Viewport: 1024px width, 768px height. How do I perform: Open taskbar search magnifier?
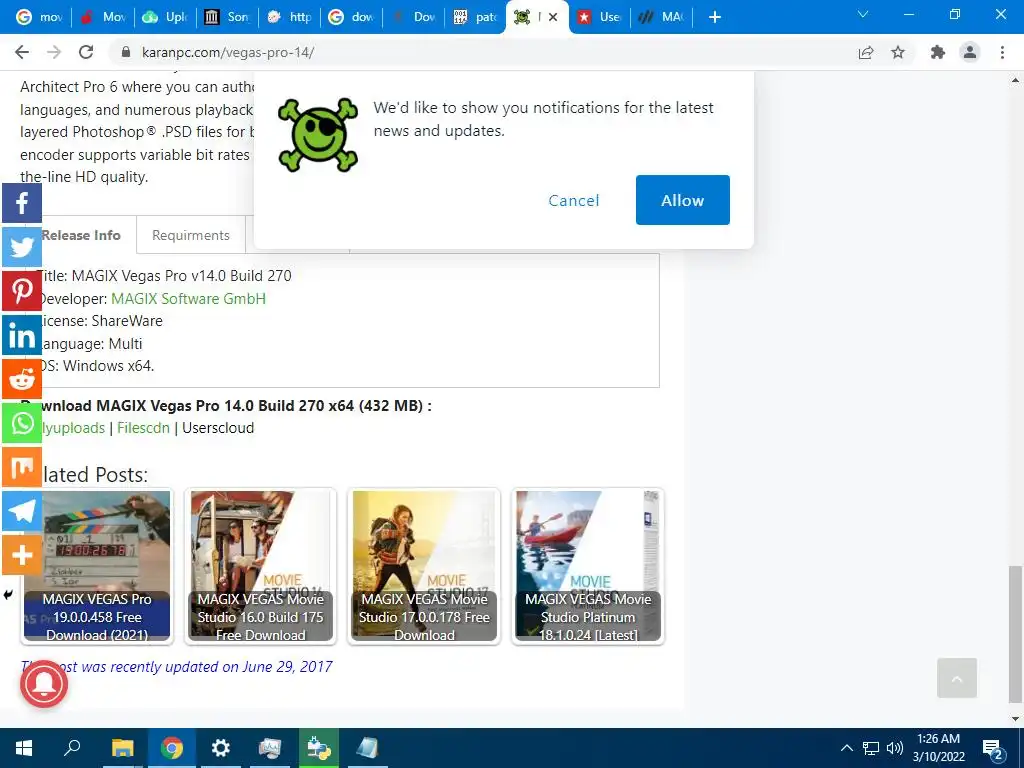[72, 748]
